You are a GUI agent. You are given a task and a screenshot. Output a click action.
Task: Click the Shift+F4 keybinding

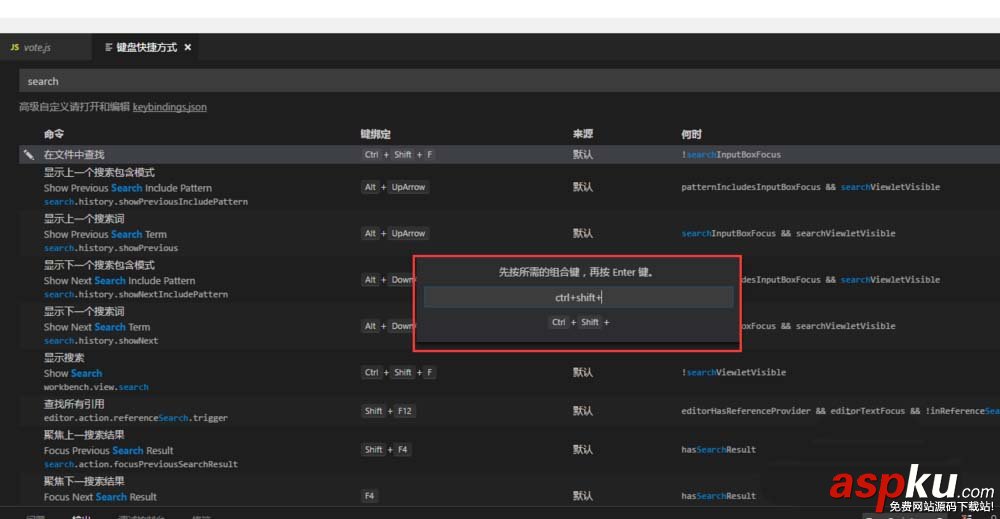coord(386,450)
